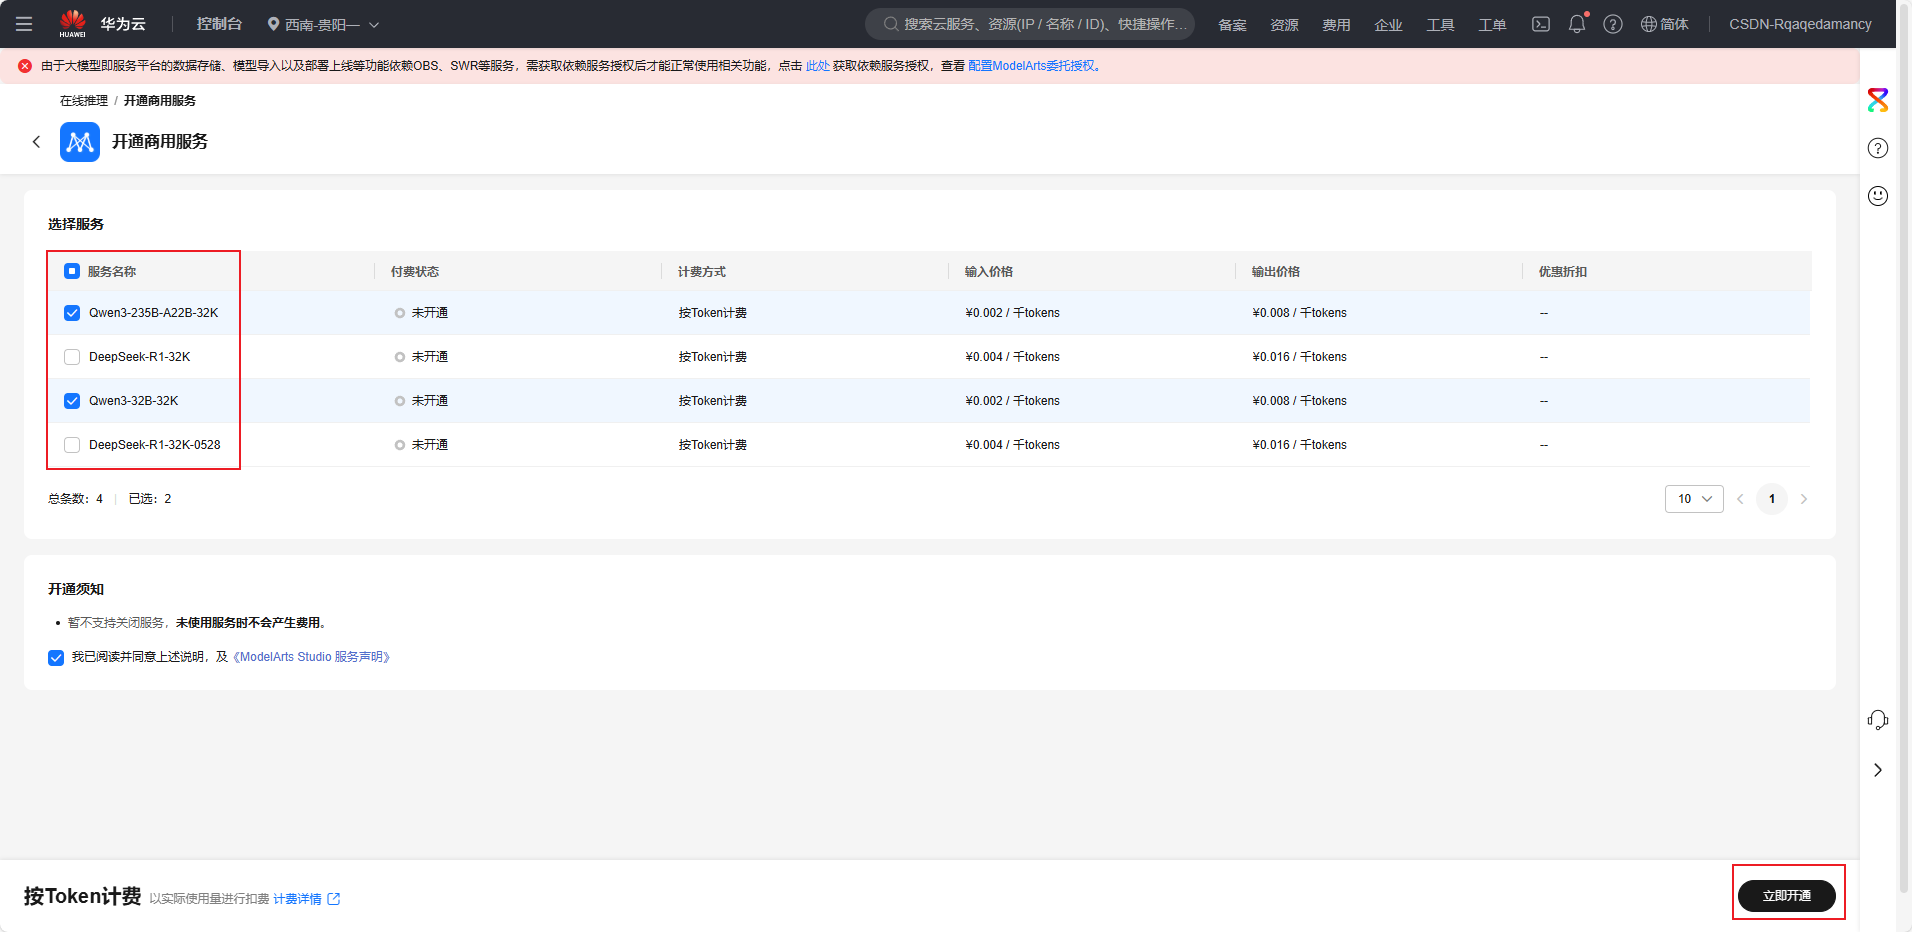Open the 工具 menu
1912x932 pixels.
[1440, 25]
